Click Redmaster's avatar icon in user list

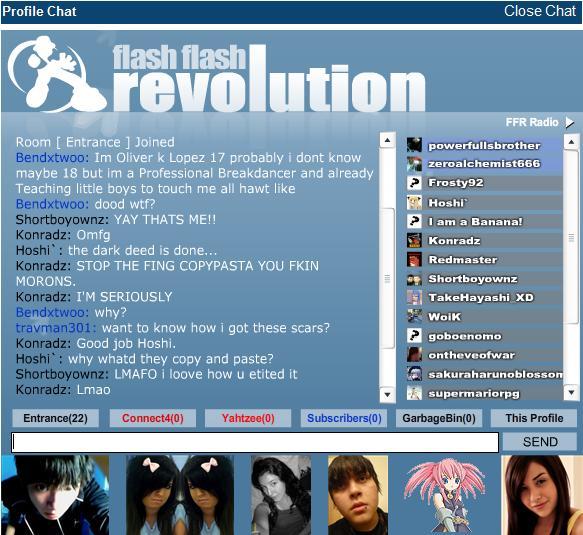[x=414, y=260]
